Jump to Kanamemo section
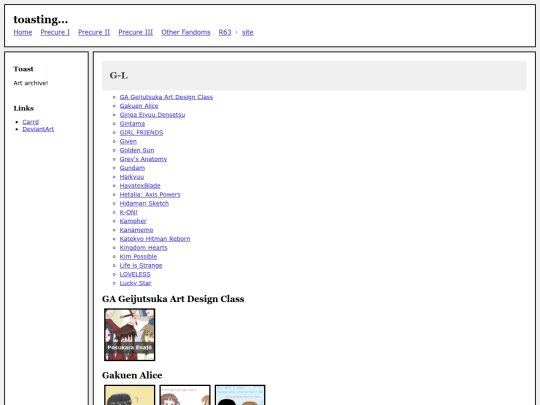540x405 pixels. tap(136, 230)
